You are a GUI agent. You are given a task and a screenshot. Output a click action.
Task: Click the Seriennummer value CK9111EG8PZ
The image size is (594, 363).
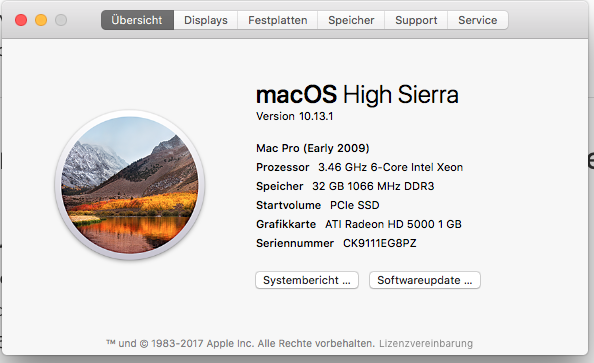tap(380, 243)
